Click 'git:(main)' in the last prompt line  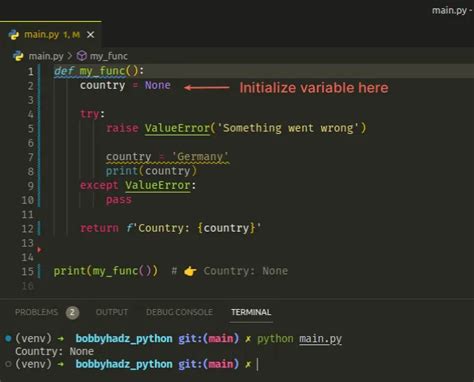(x=209, y=364)
